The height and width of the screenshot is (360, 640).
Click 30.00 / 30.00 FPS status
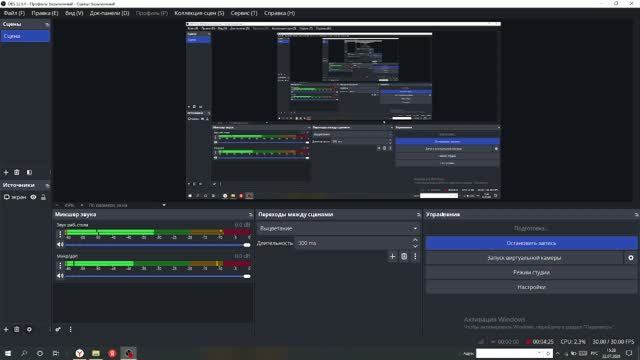point(613,341)
